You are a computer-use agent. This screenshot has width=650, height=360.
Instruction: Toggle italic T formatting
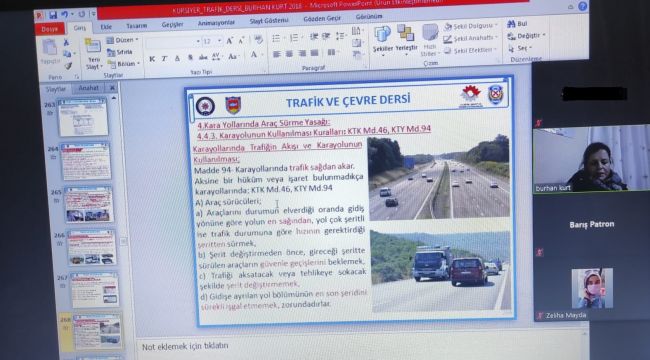[164, 58]
